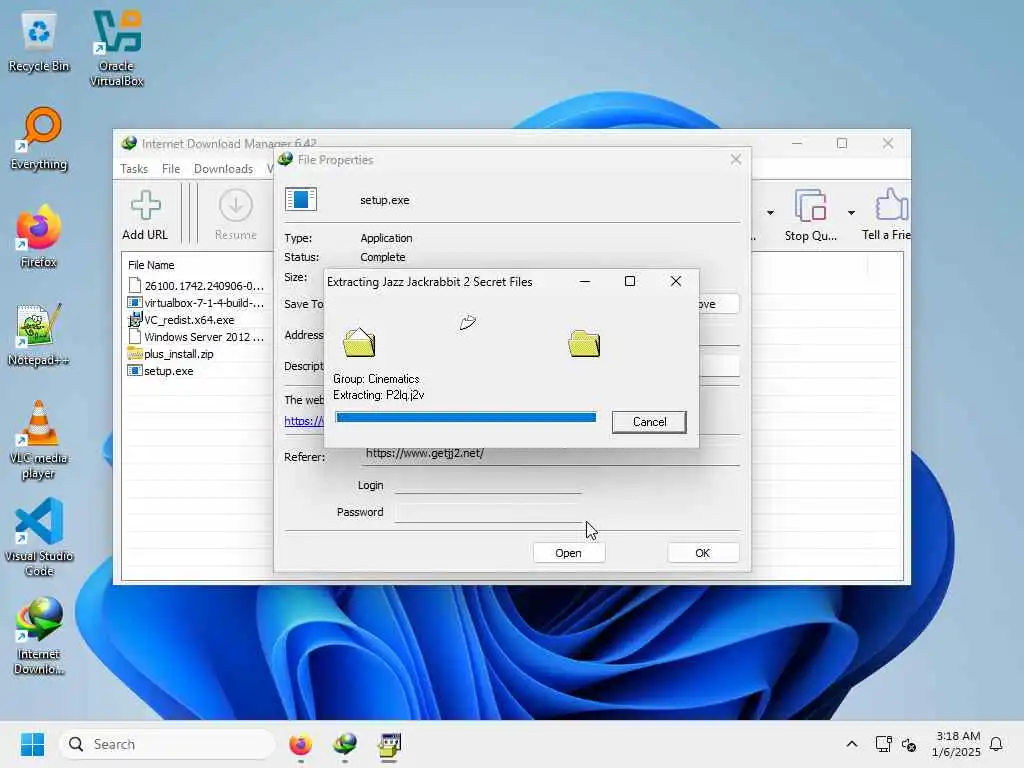The image size is (1024, 768).
Task: Click the Add URL toolbar icon
Action: click(145, 215)
